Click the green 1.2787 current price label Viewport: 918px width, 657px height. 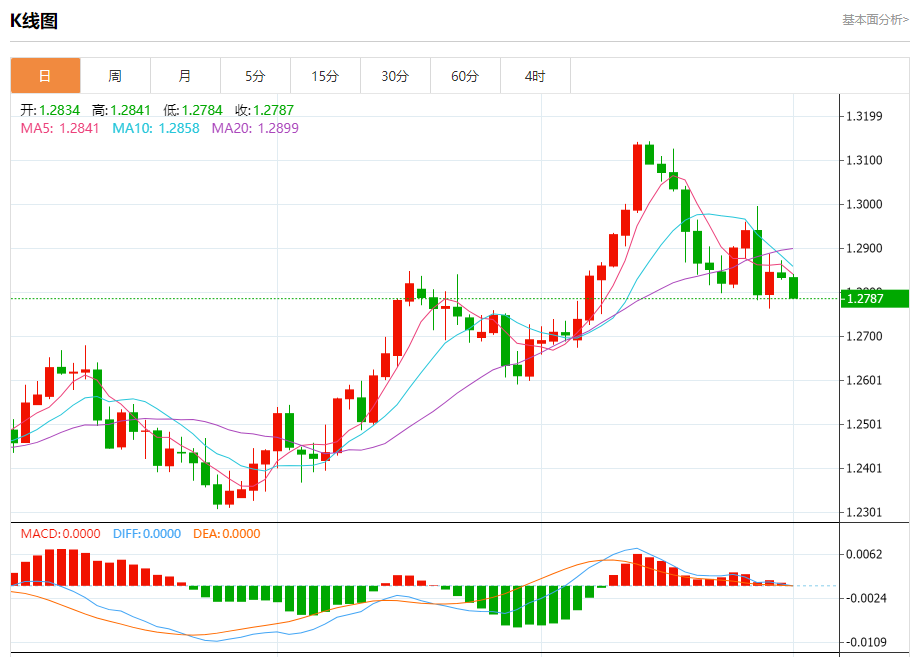[875, 299]
